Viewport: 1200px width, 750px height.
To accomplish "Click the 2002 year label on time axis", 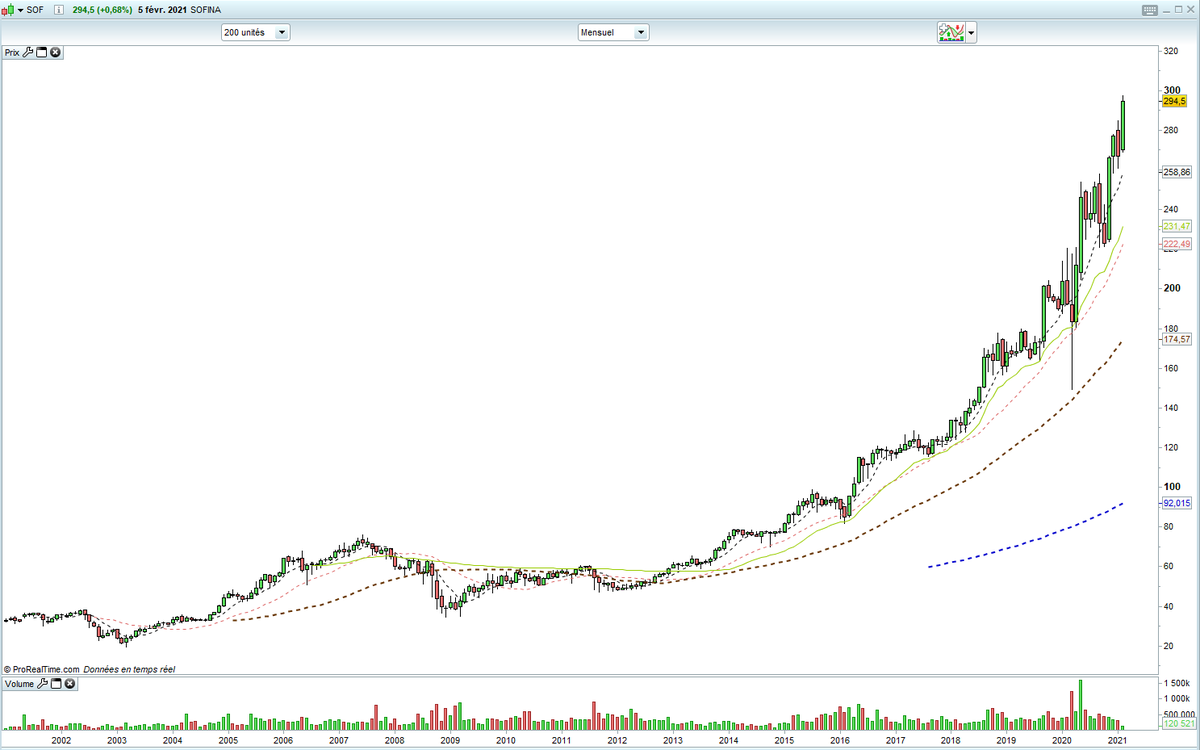I will [x=61, y=741].
